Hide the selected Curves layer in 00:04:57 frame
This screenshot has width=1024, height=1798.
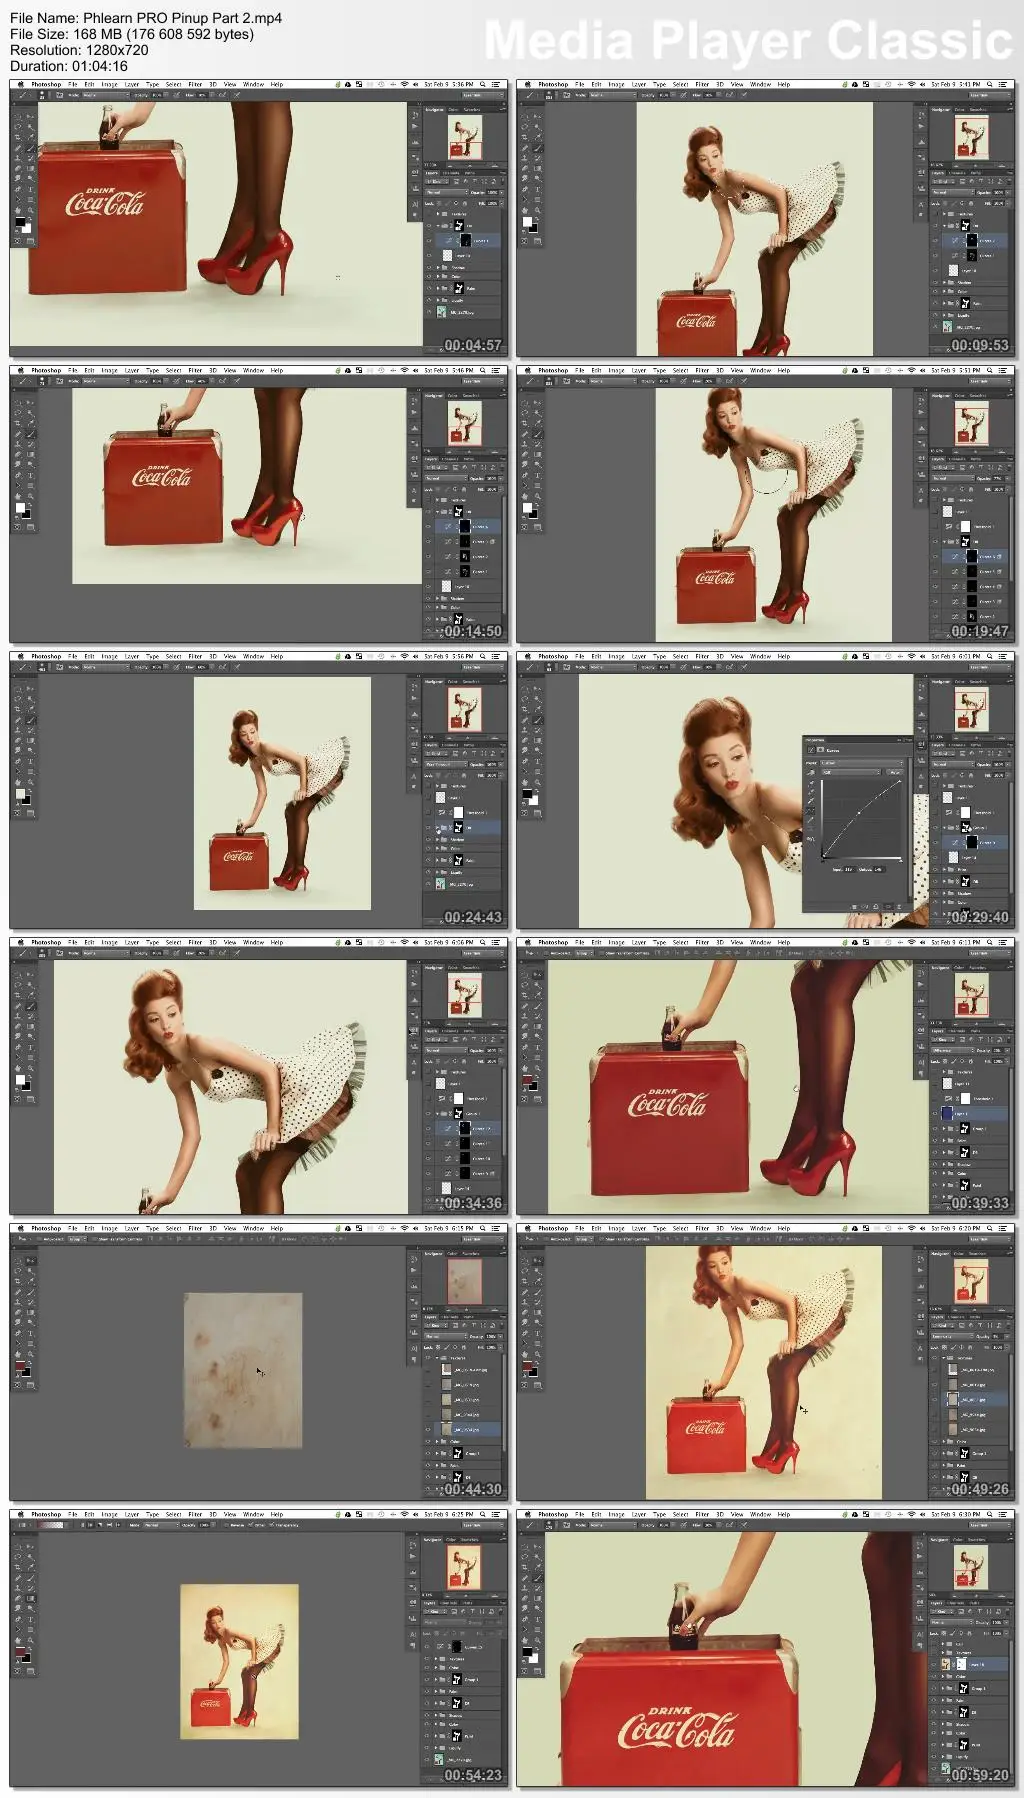pyautogui.click(x=429, y=241)
